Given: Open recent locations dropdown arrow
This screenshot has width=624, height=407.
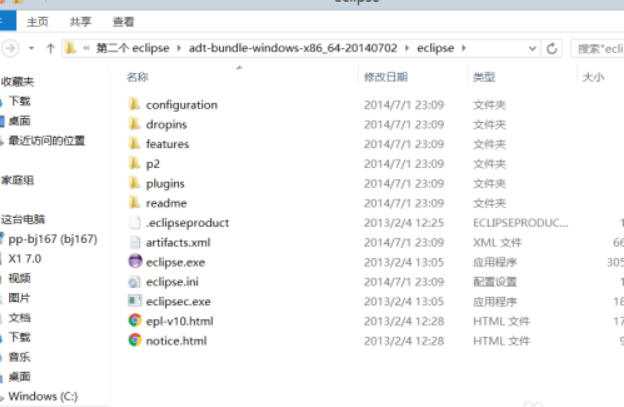Looking at the screenshot, I should [x=31, y=49].
